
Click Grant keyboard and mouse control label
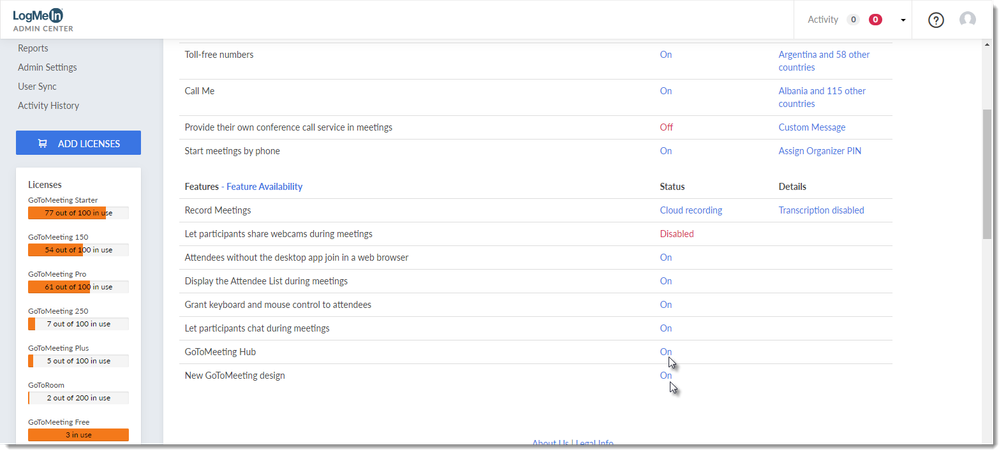click(x=278, y=305)
